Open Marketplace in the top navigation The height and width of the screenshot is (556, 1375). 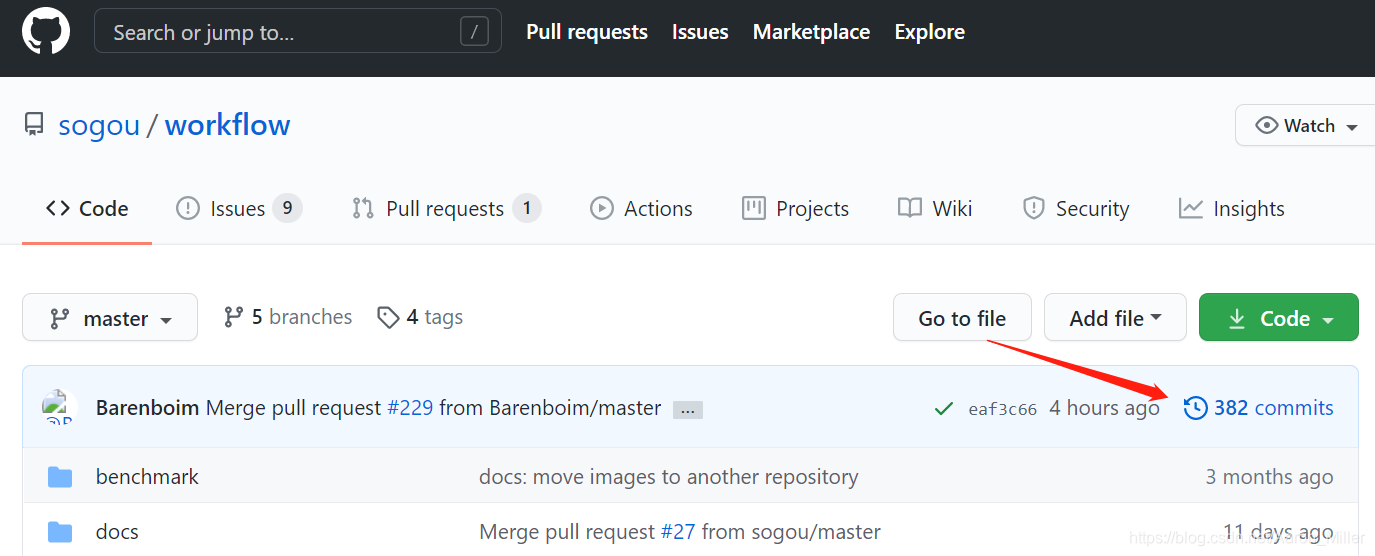811,32
